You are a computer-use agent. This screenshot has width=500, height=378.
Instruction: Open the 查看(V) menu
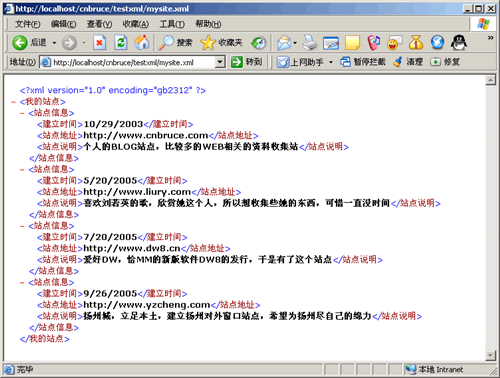[99, 24]
